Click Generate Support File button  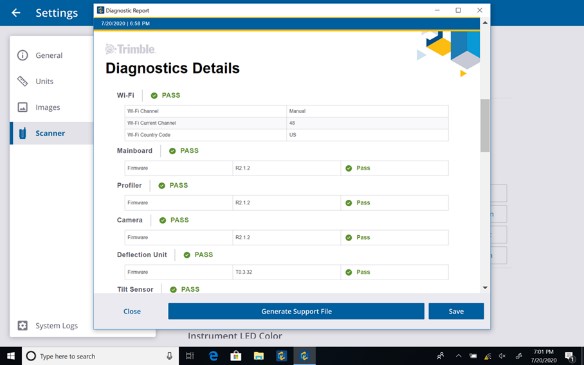click(x=296, y=311)
